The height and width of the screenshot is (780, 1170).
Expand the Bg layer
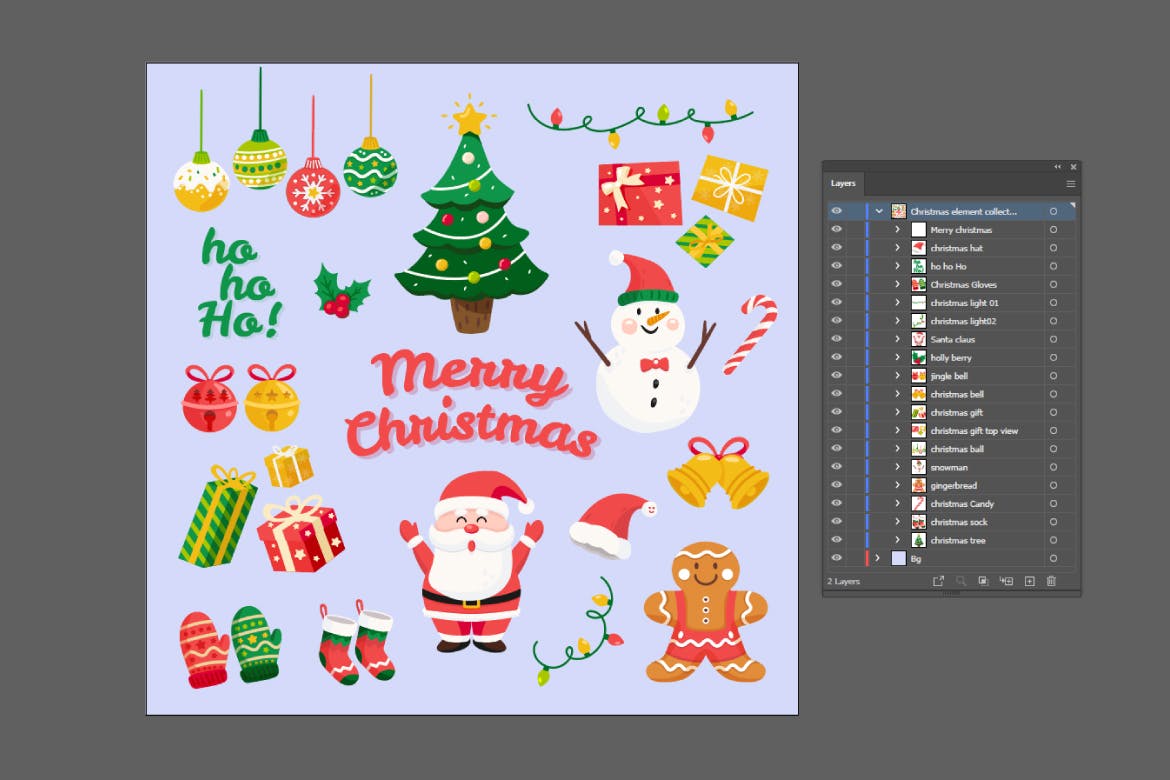[878, 559]
